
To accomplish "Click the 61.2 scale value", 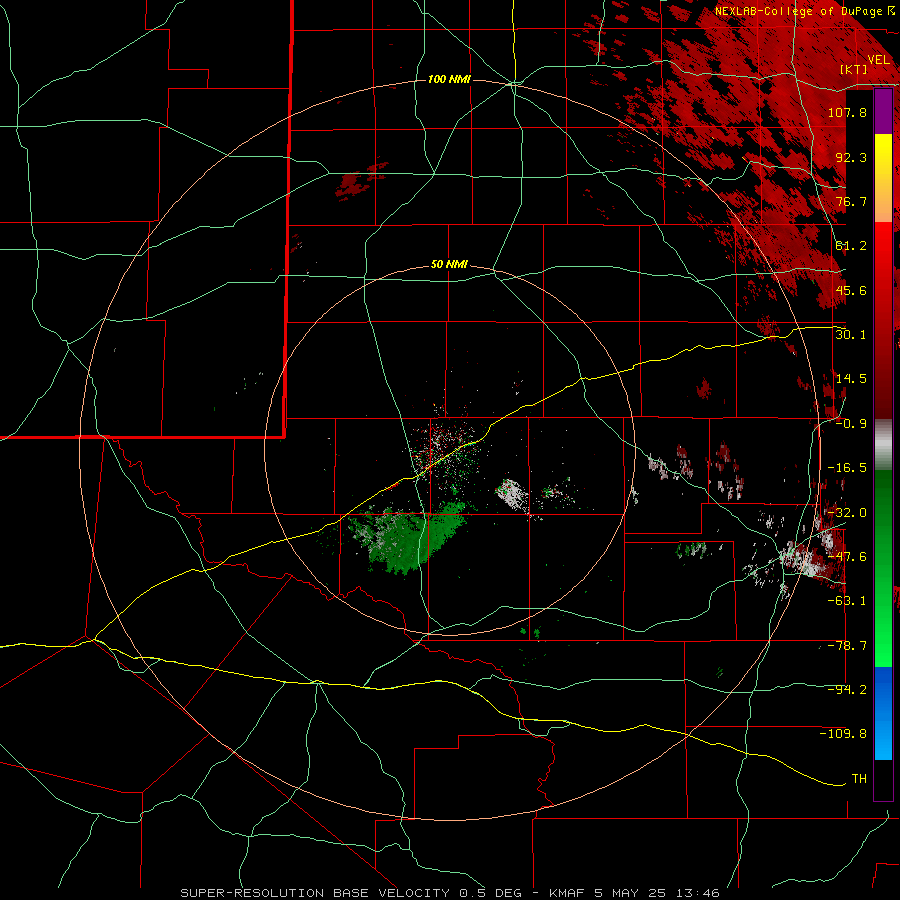I will (851, 246).
